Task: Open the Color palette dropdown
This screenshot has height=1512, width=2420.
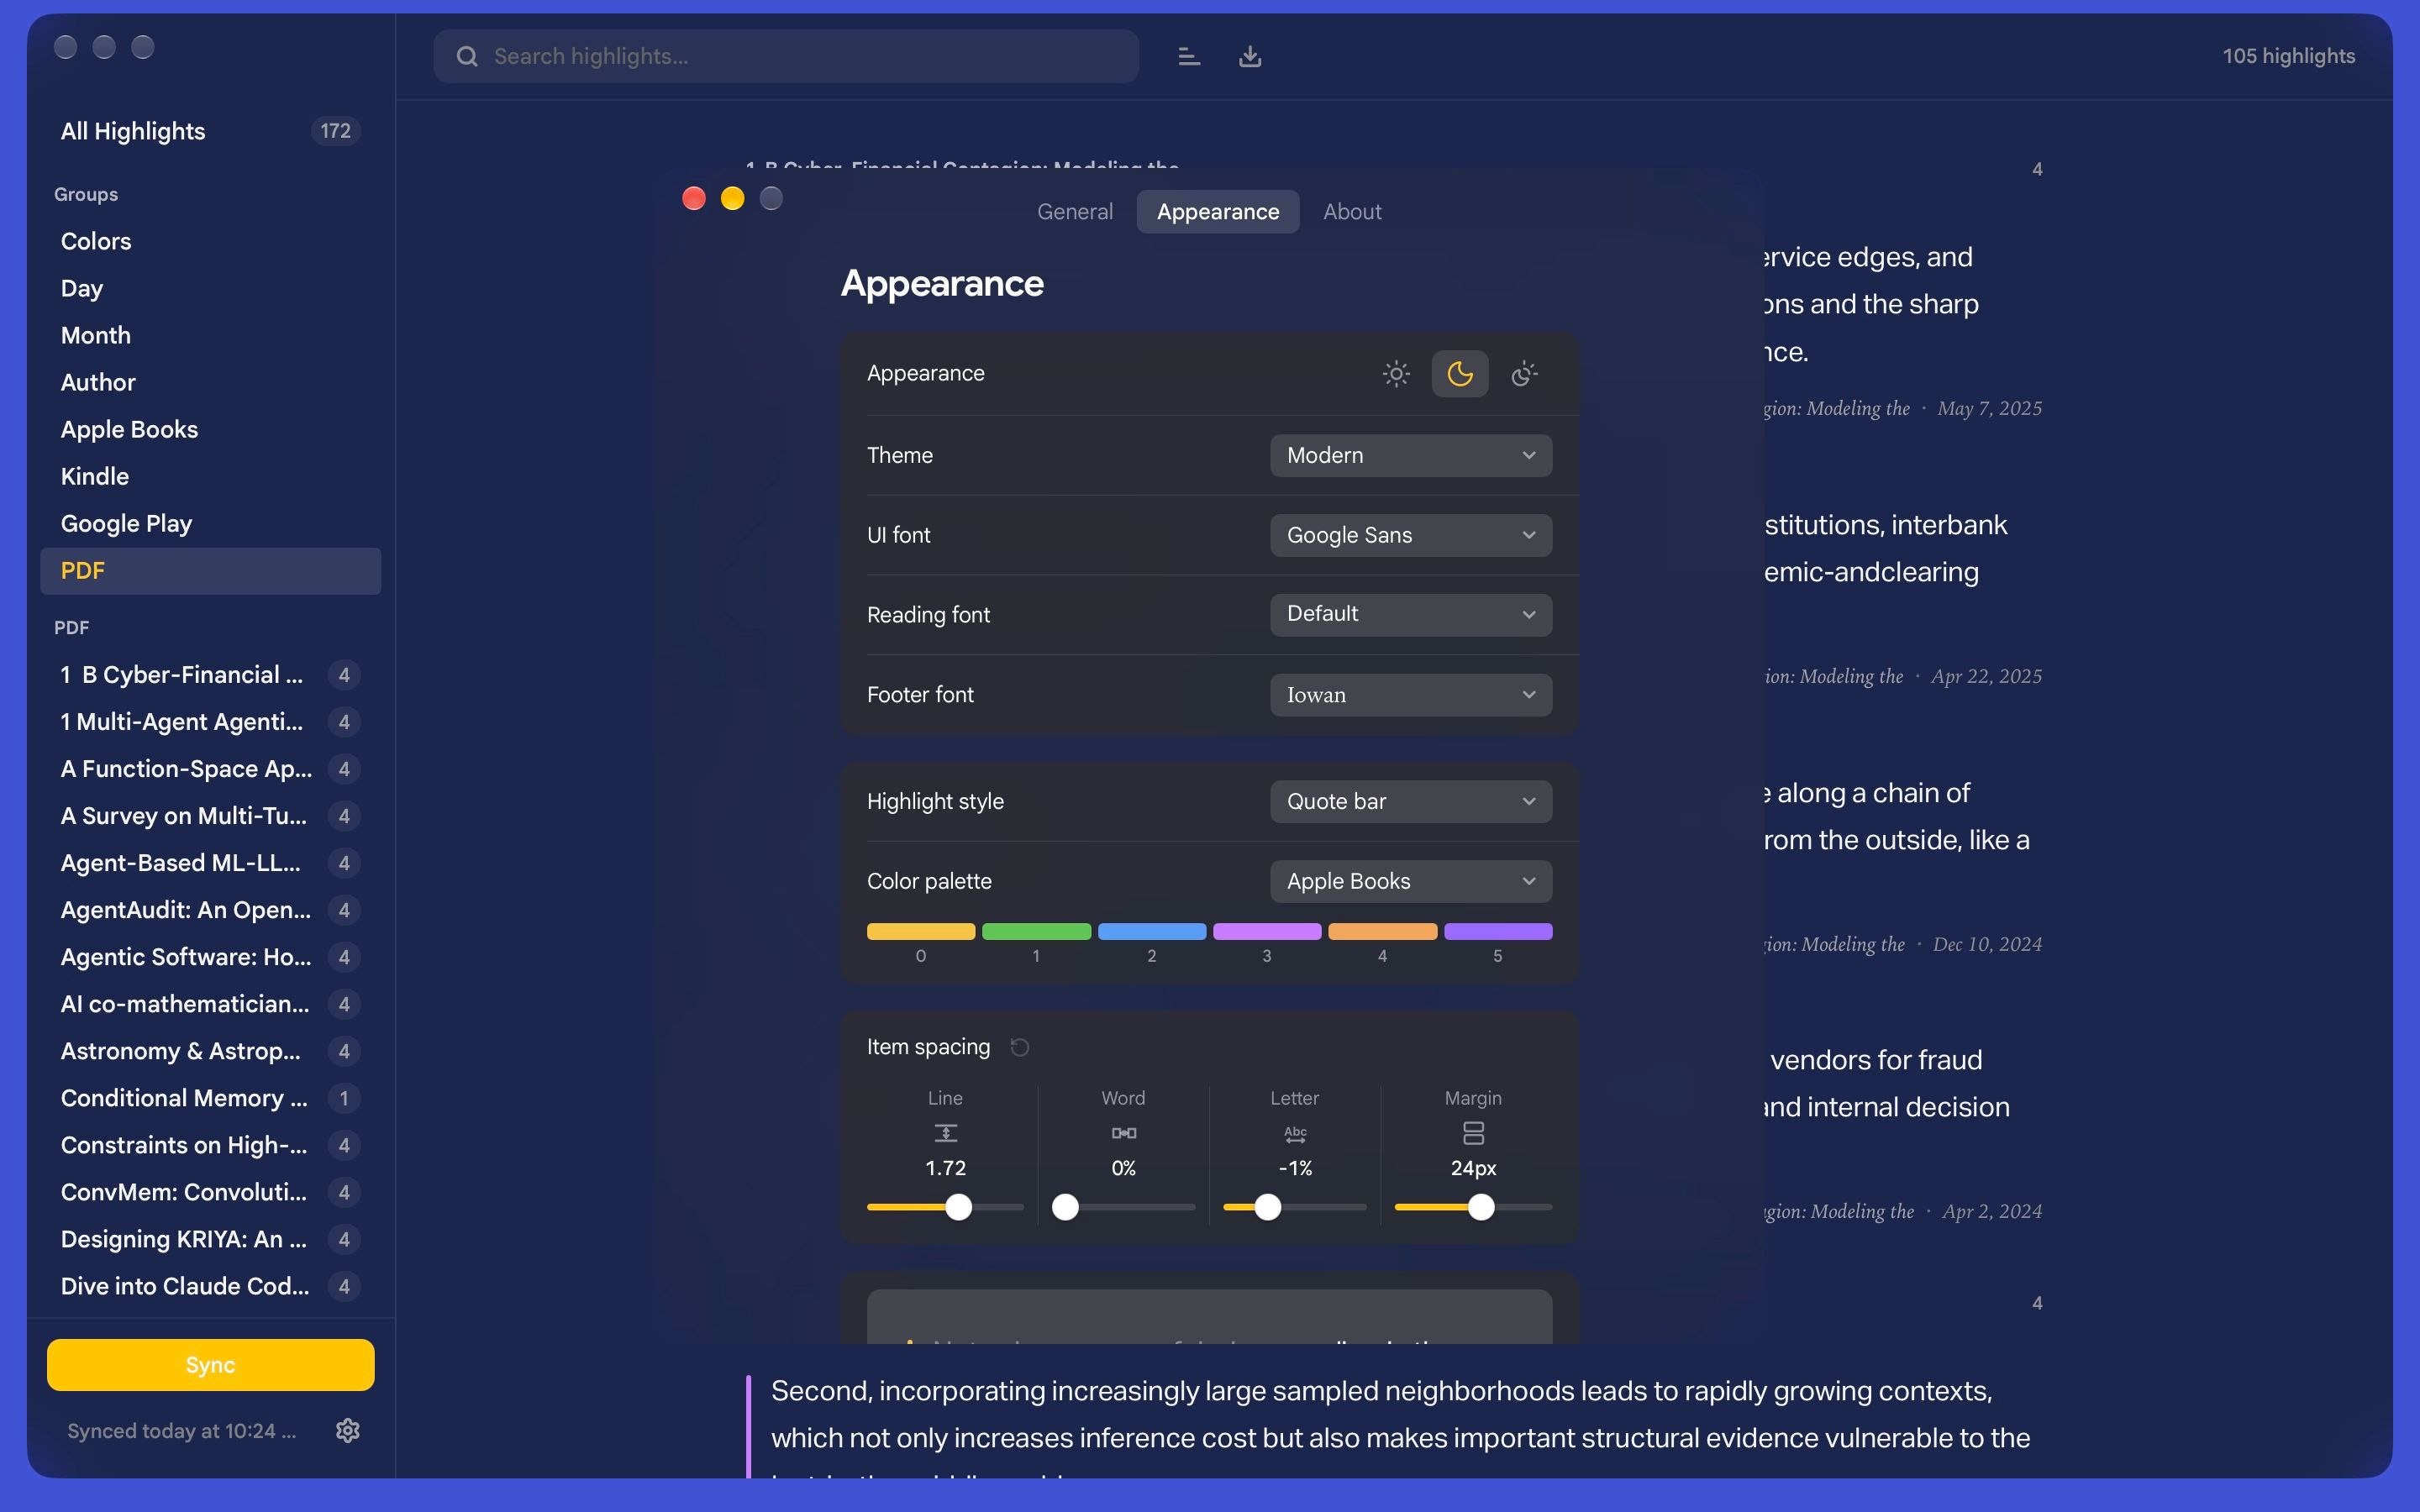Action: 1411,881
